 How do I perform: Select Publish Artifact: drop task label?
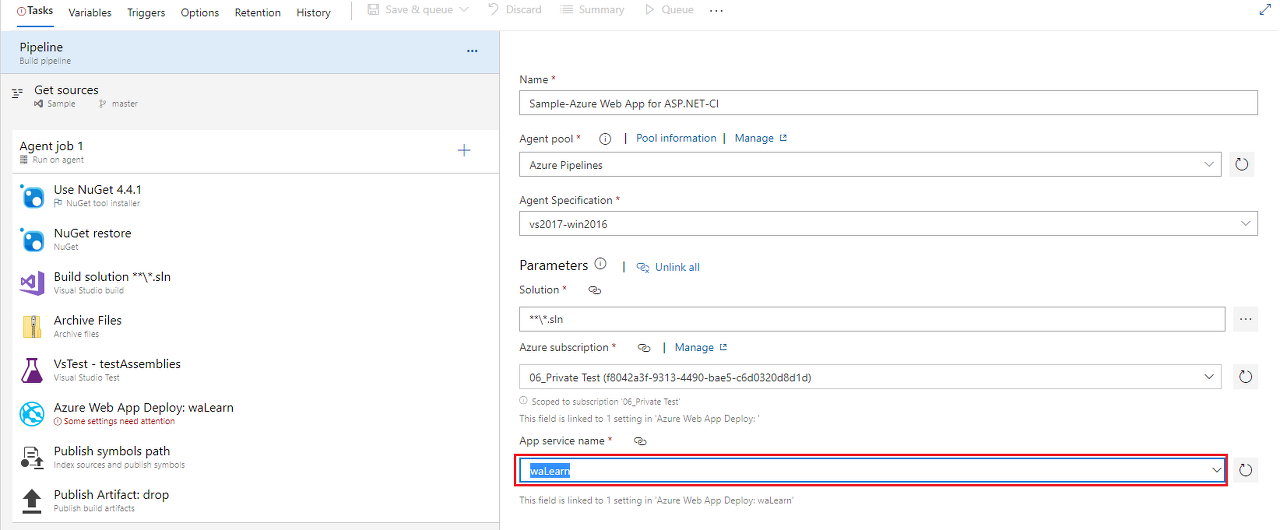[111, 495]
